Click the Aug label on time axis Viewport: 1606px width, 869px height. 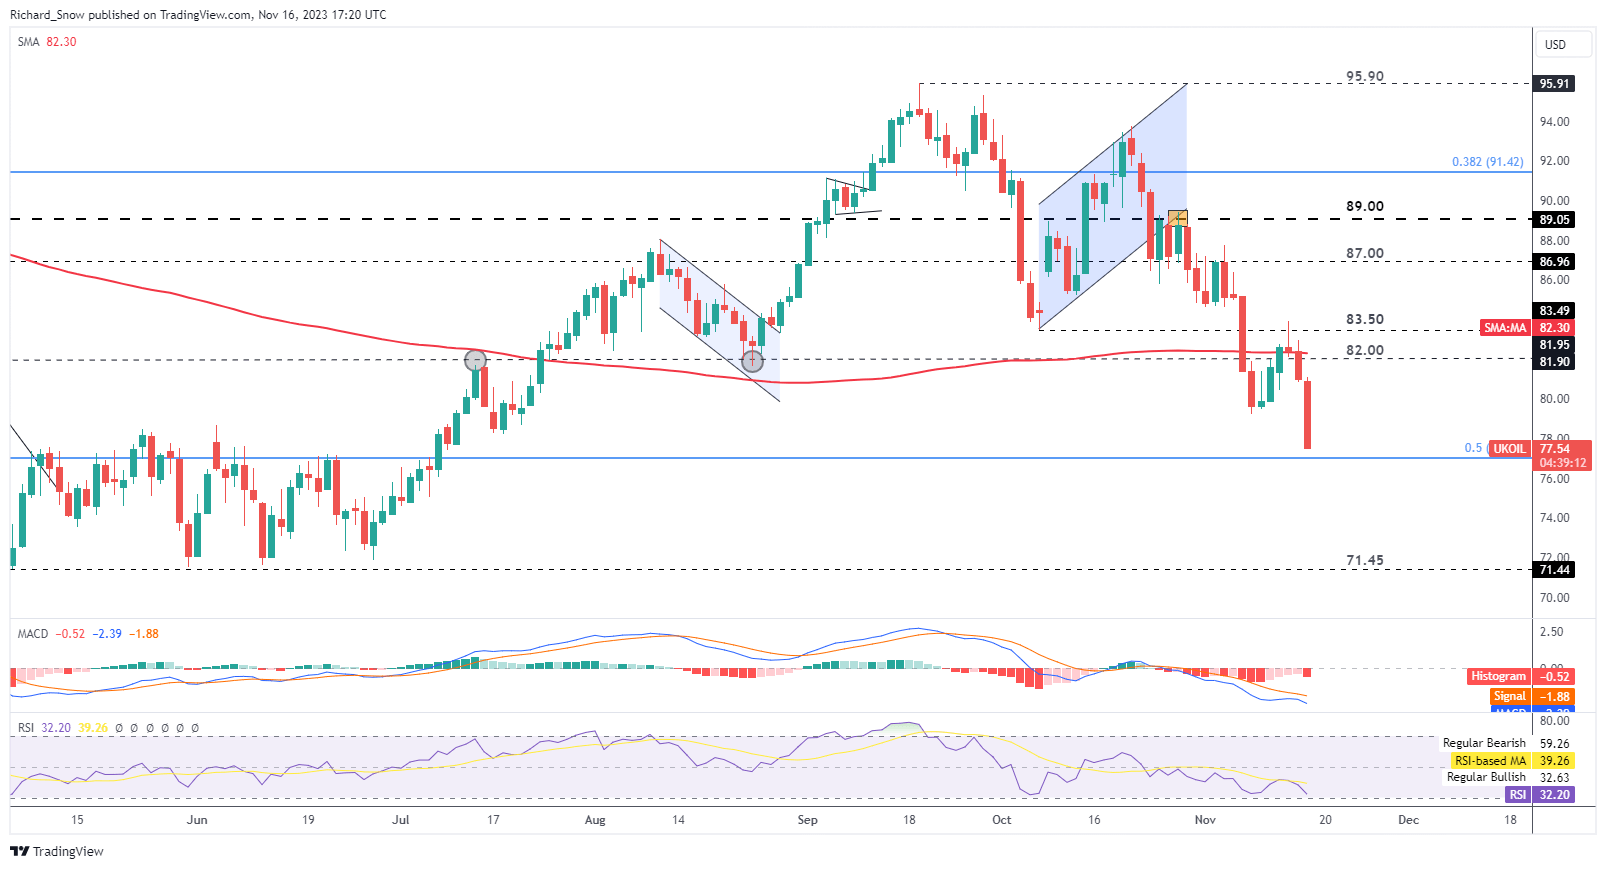(x=595, y=820)
